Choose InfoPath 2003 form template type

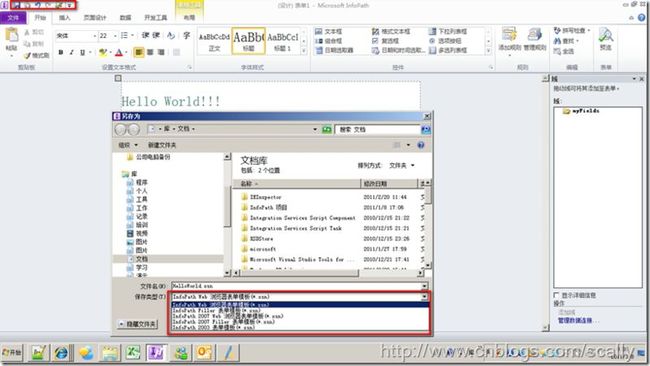[x=300, y=327]
